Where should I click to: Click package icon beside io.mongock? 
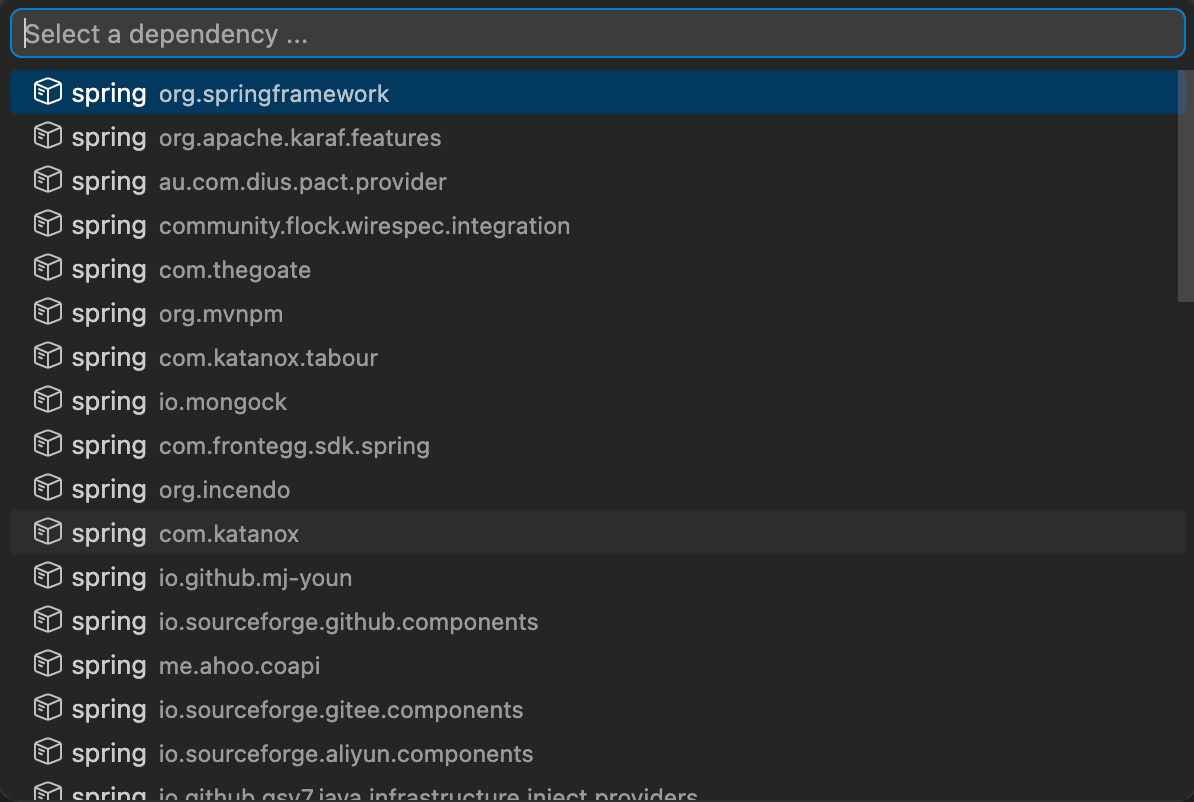[48, 401]
